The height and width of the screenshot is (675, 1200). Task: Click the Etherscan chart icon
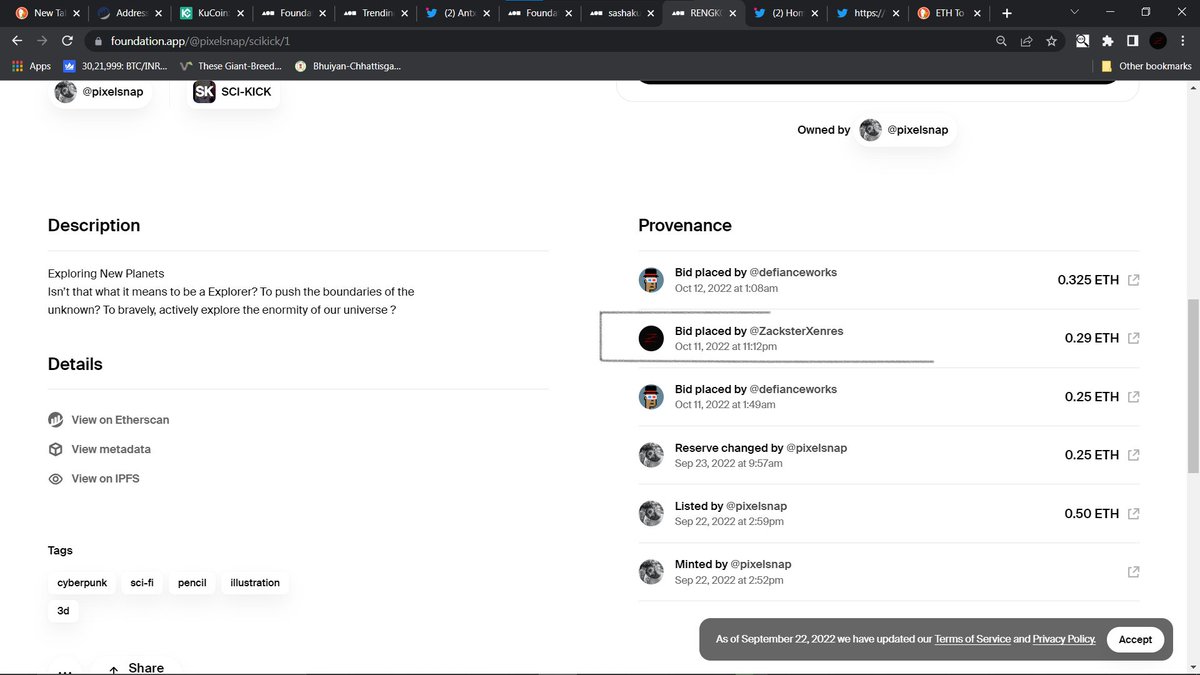pyautogui.click(x=56, y=420)
